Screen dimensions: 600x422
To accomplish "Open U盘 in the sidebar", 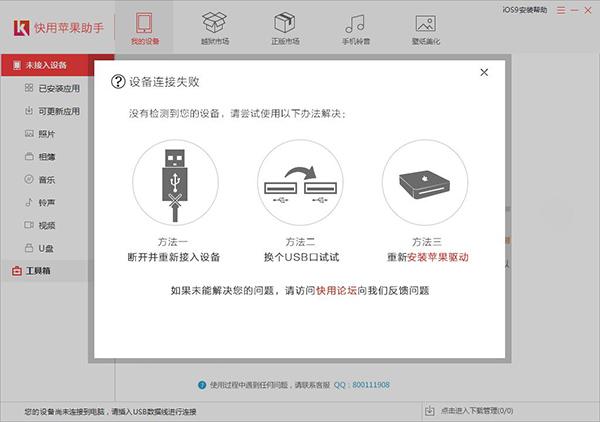I will (x=39, y=248).
